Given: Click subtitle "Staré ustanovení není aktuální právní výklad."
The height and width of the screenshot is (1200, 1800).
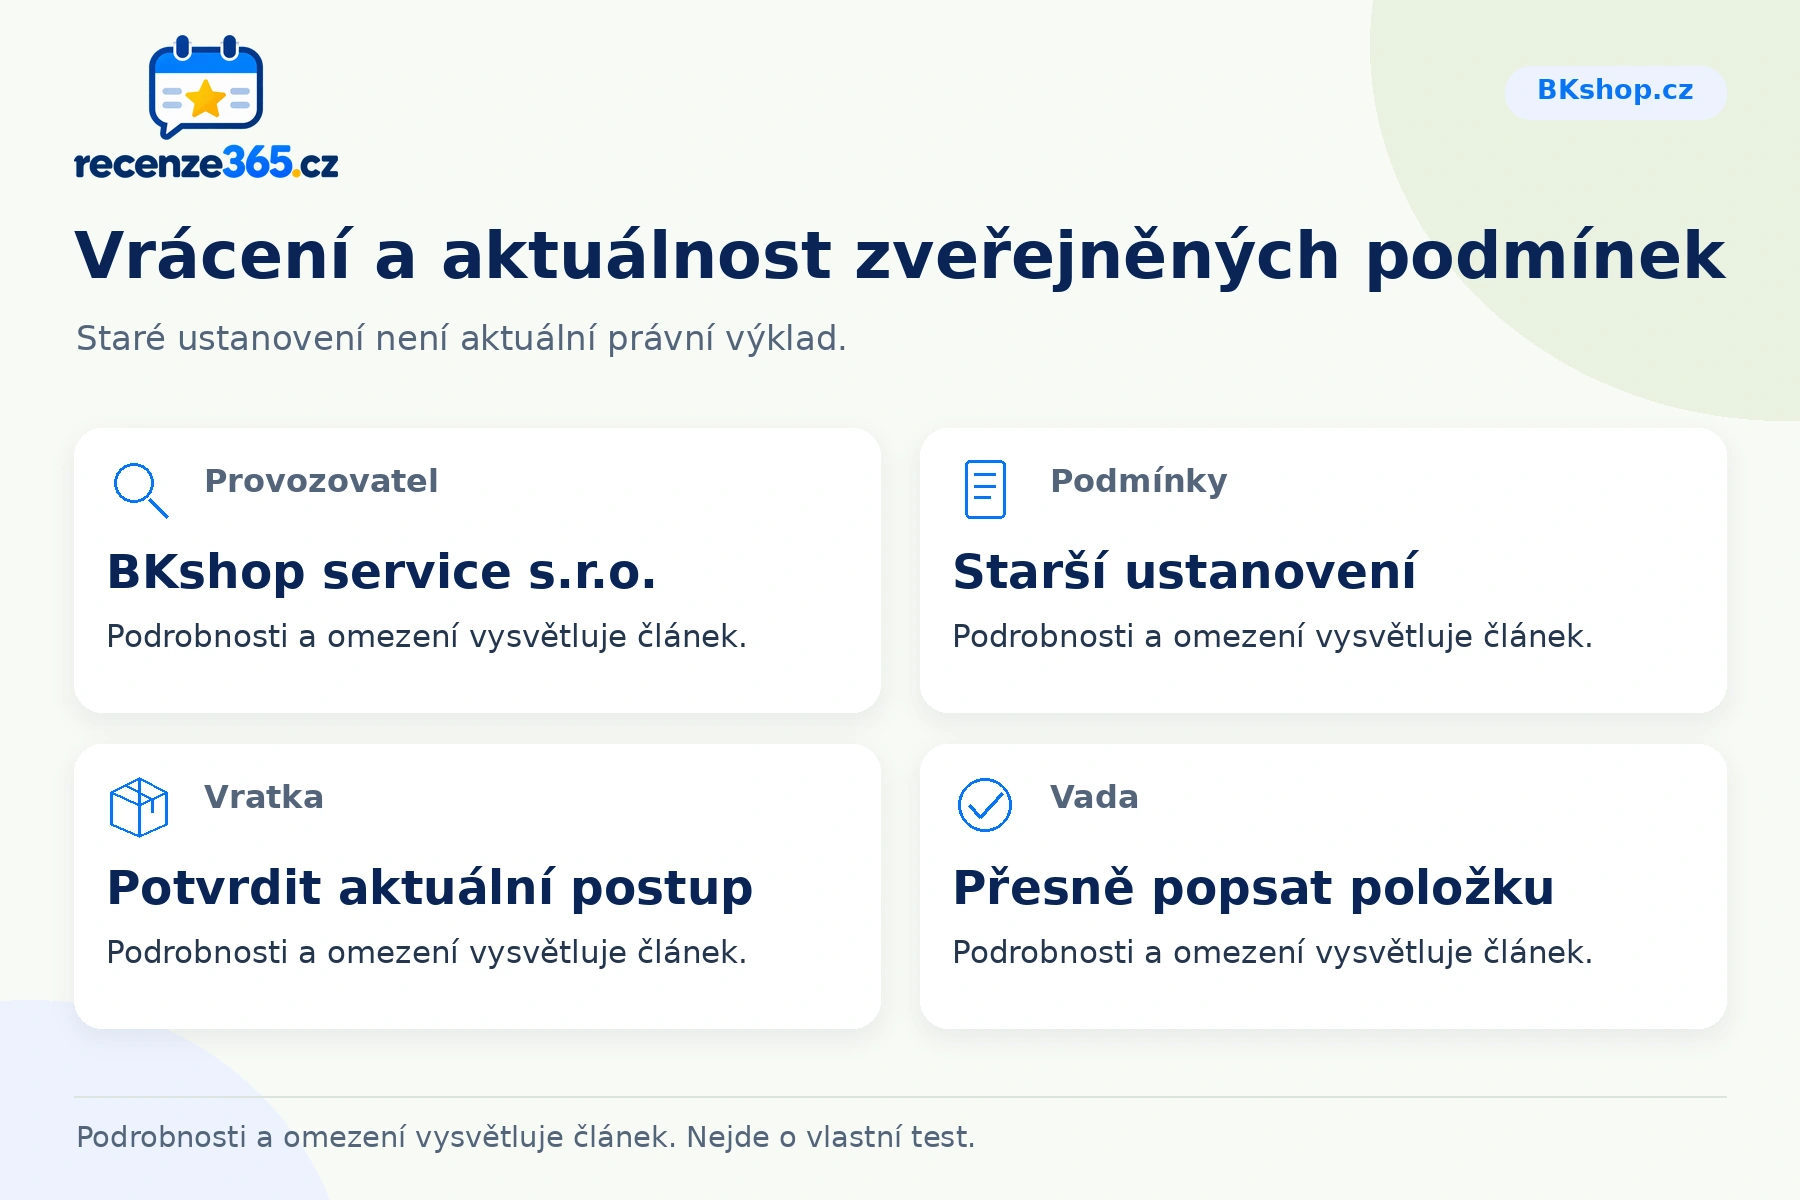Looking at the screenshot, I should click(461, 339).
